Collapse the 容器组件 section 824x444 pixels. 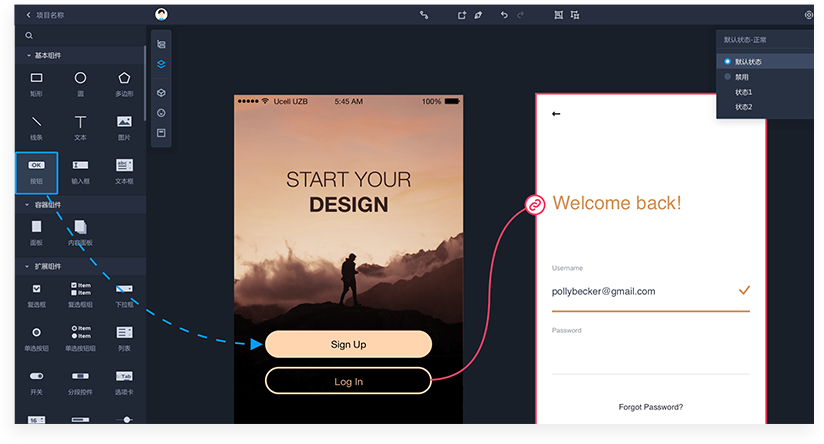click(28, 204)
